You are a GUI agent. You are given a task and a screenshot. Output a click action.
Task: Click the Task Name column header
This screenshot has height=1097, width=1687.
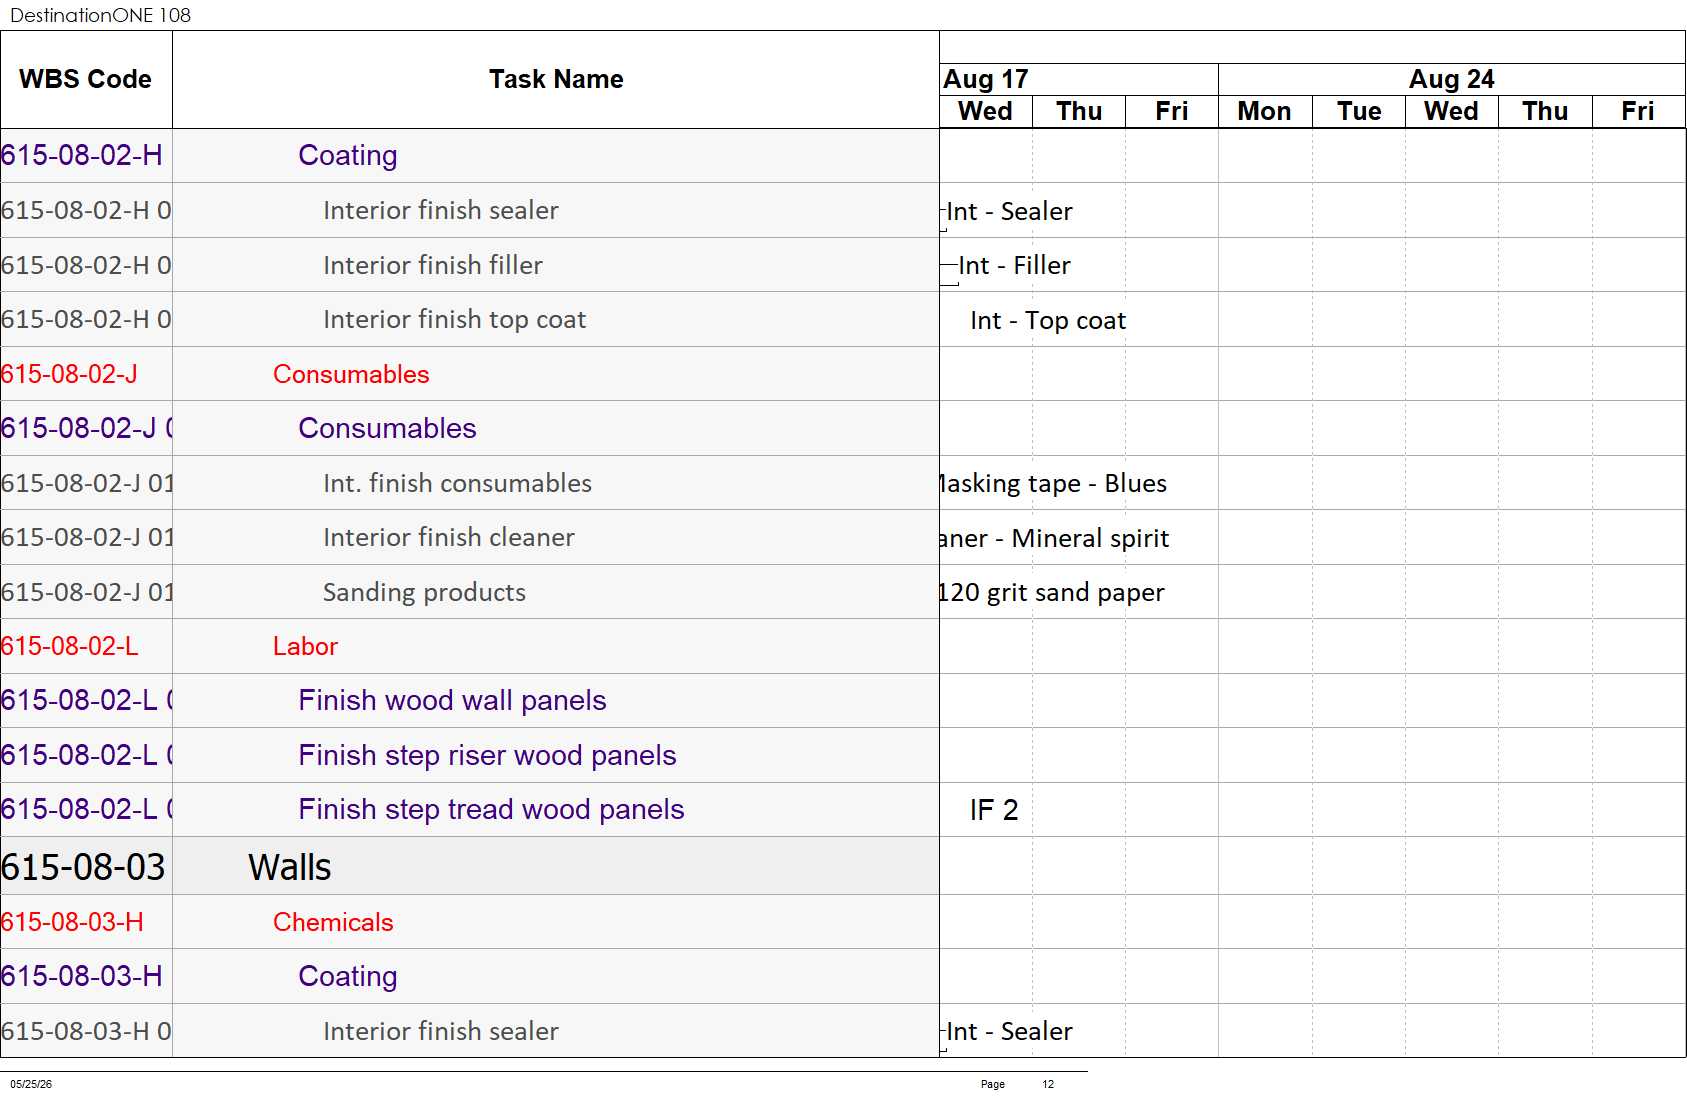pos(556,79)
